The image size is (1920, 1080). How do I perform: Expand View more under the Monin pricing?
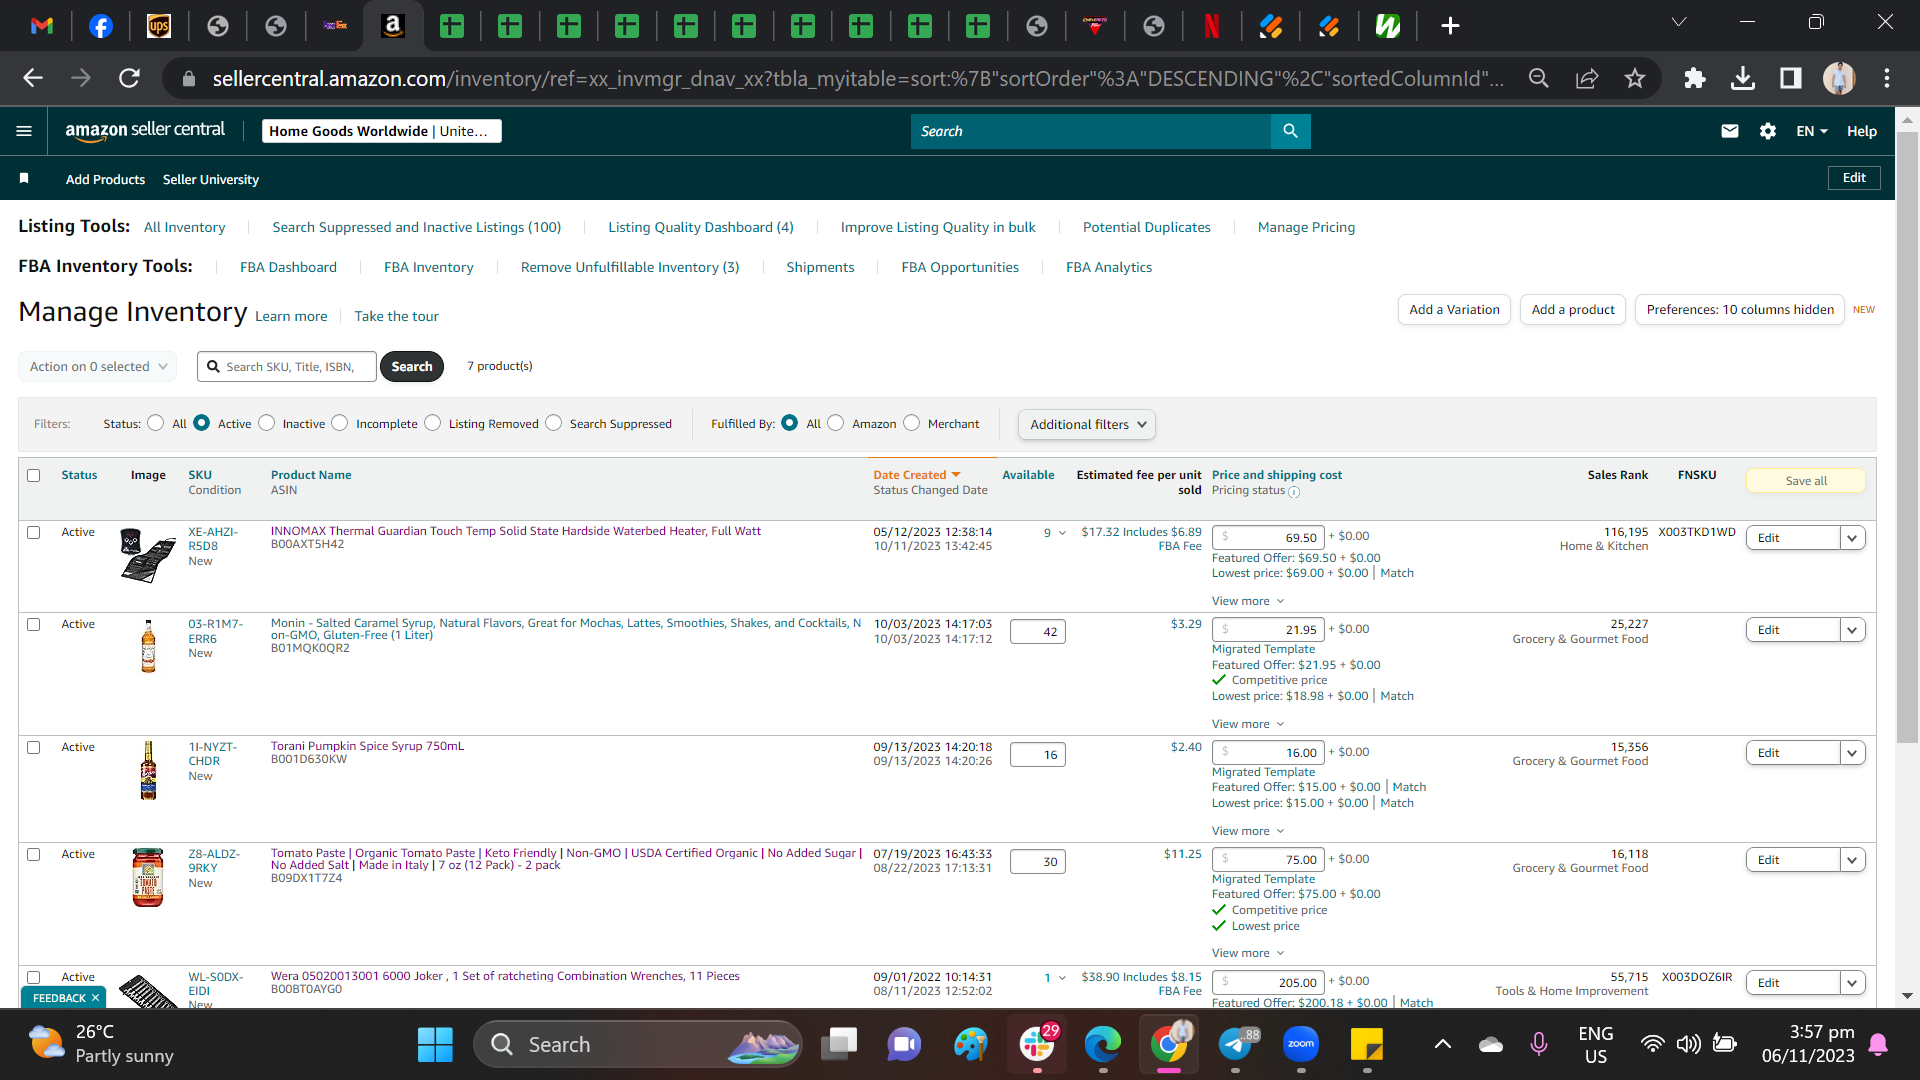click(x=1248, y=724)
